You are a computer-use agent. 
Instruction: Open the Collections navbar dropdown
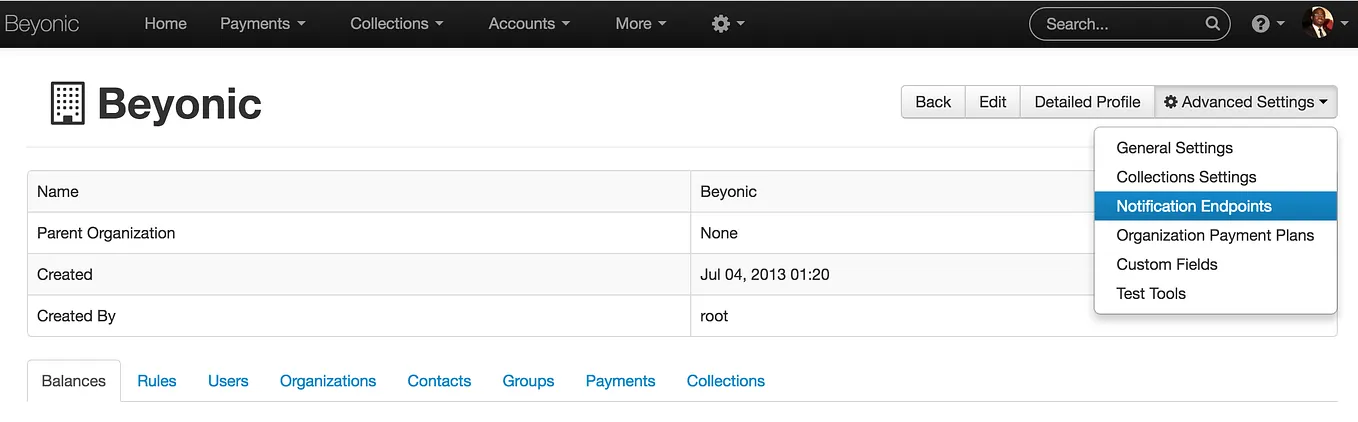tap(396, 23)
